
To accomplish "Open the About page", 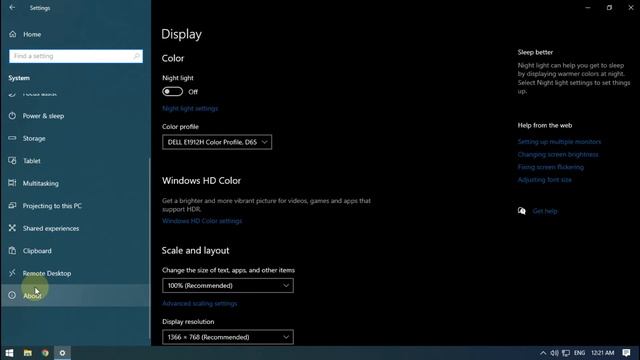I will pos(75,296).
